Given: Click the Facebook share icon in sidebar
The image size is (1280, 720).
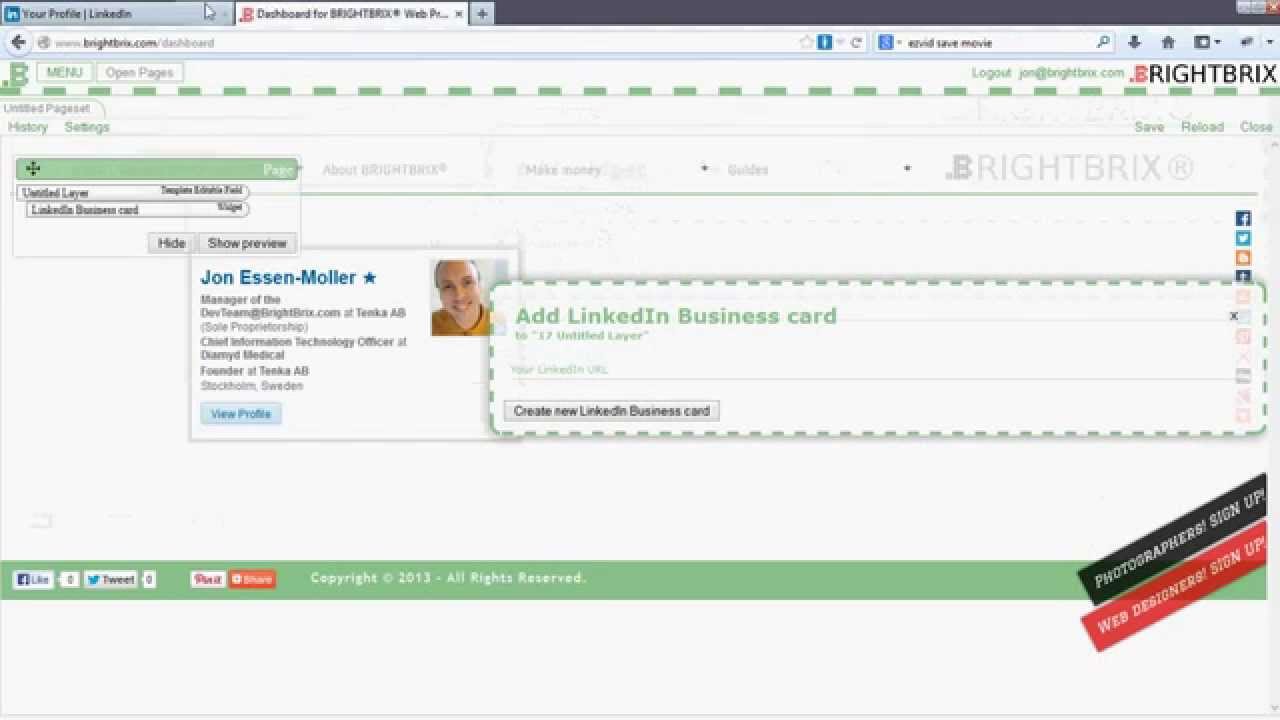Looking at the screenshot, I should coord(1243,219).
